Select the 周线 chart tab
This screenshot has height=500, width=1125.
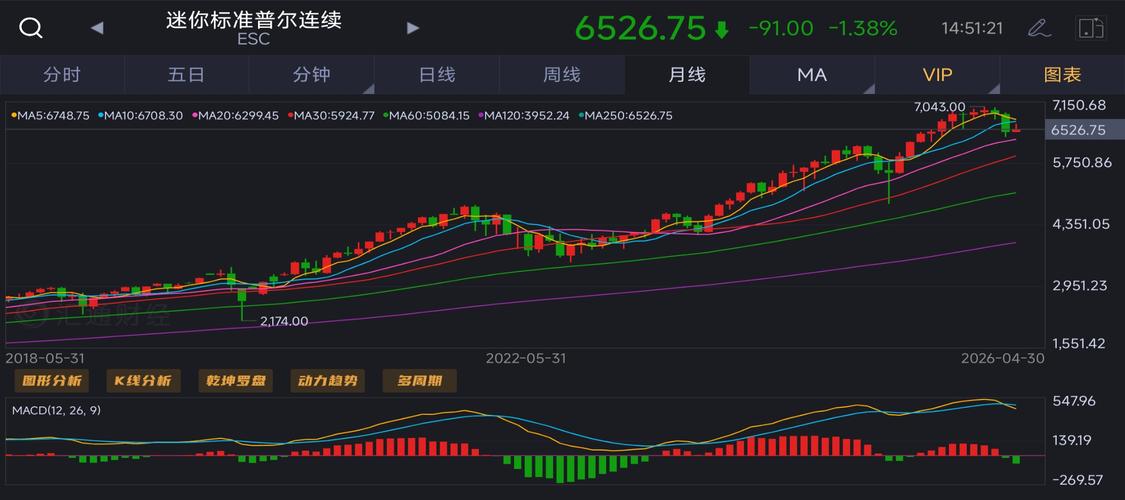click(562, 75)
